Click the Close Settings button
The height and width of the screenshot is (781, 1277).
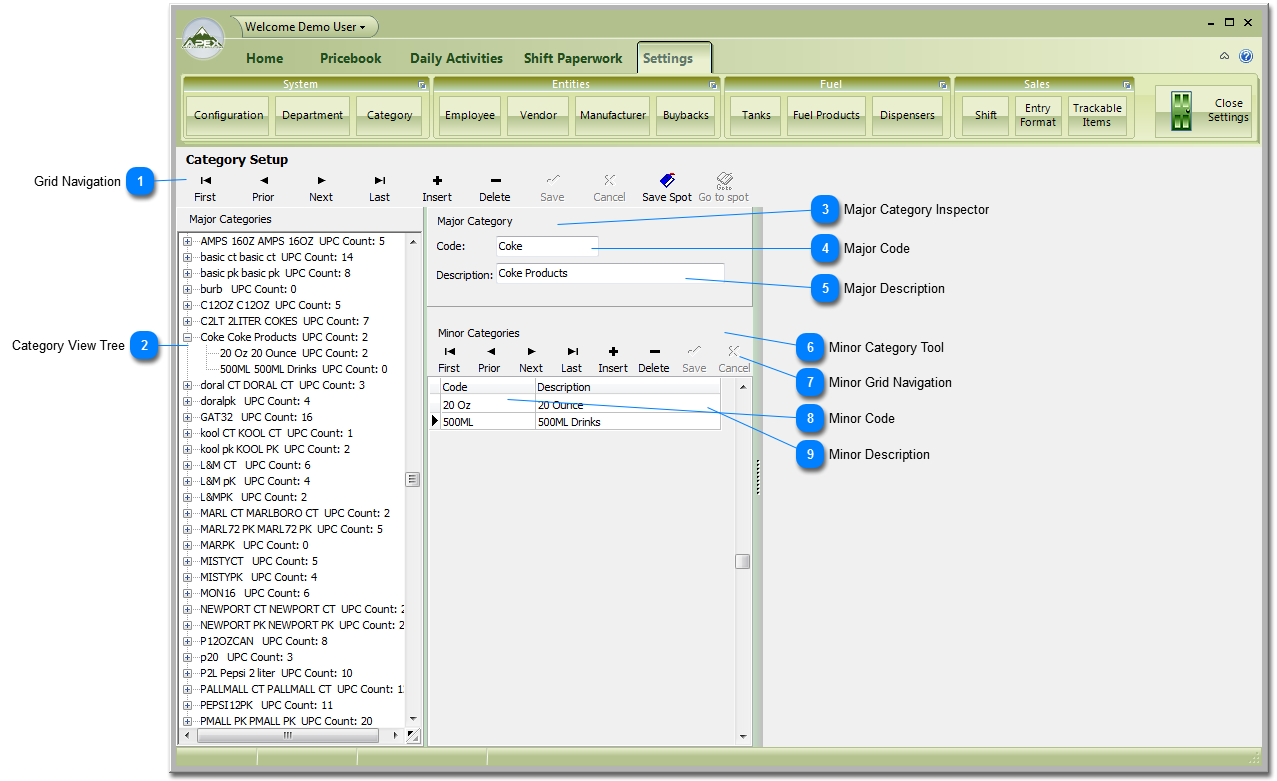click(x=1204, y=111)
